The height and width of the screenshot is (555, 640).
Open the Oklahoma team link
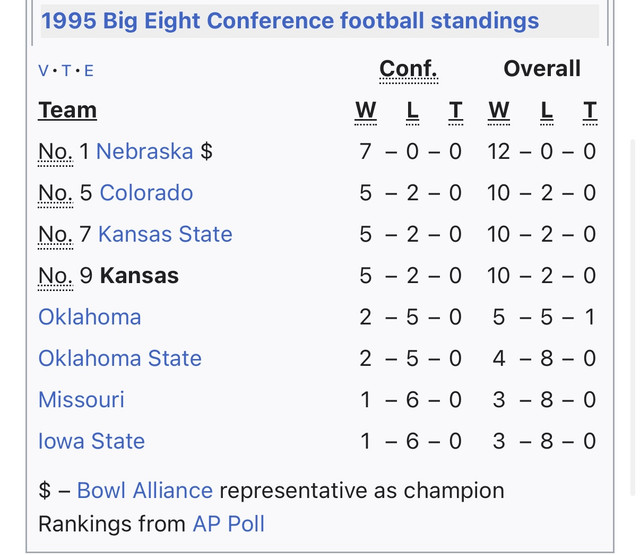tap(89, 317)
